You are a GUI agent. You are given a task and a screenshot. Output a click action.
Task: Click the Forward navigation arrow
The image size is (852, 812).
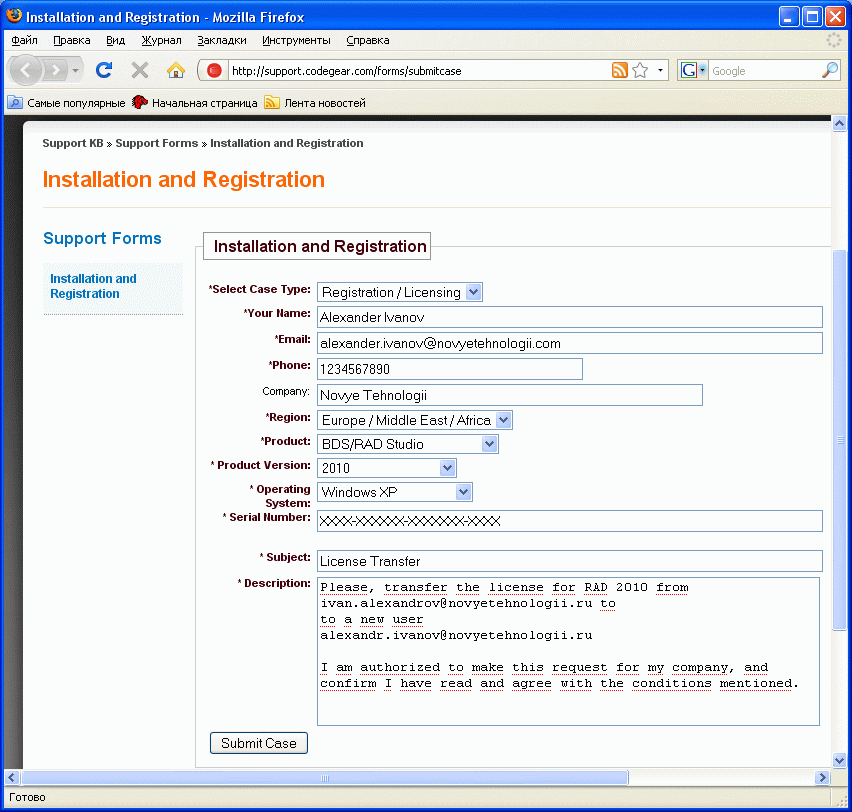tap(55, 71)
